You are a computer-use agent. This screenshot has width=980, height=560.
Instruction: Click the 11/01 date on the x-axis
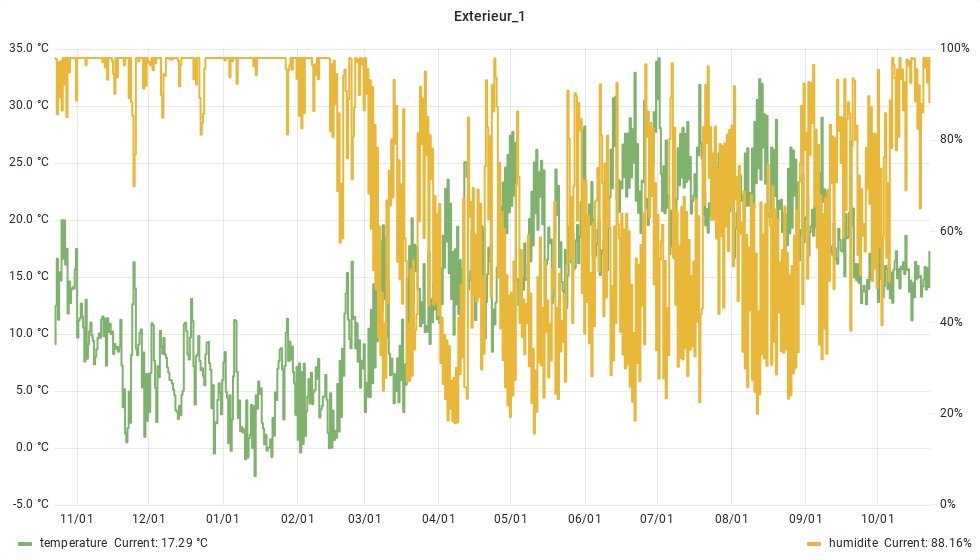click(77, 519)
